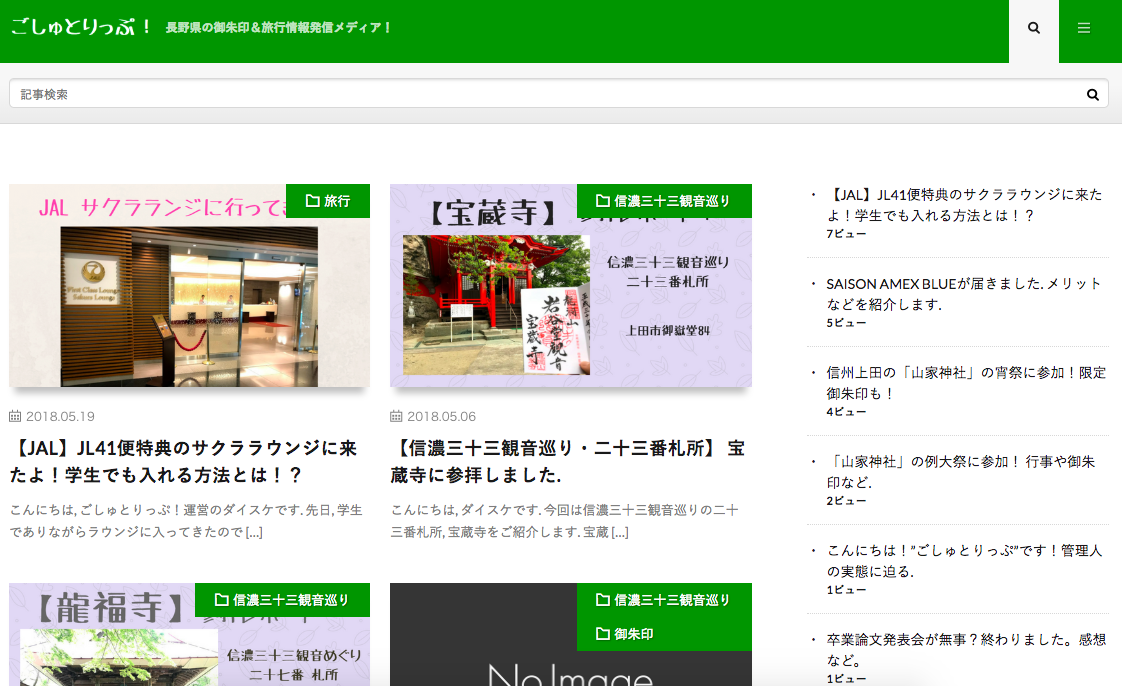Image resolution: width=1122 pixels, height=686 pixels.
Task: Click the JAL article excerpt starting こんにちは, ごしゅとりっぷ！運営
Action: tap(186, 521)
